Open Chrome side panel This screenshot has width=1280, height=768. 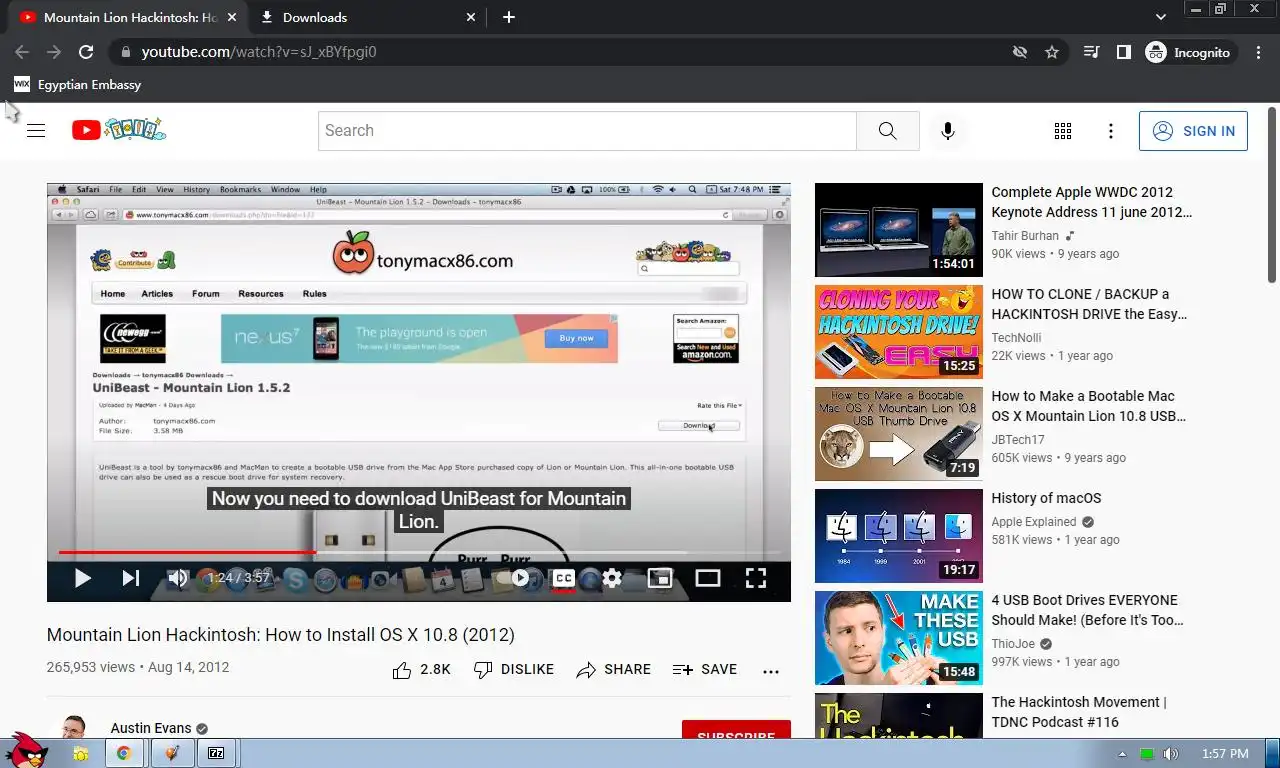[1124, 52]
